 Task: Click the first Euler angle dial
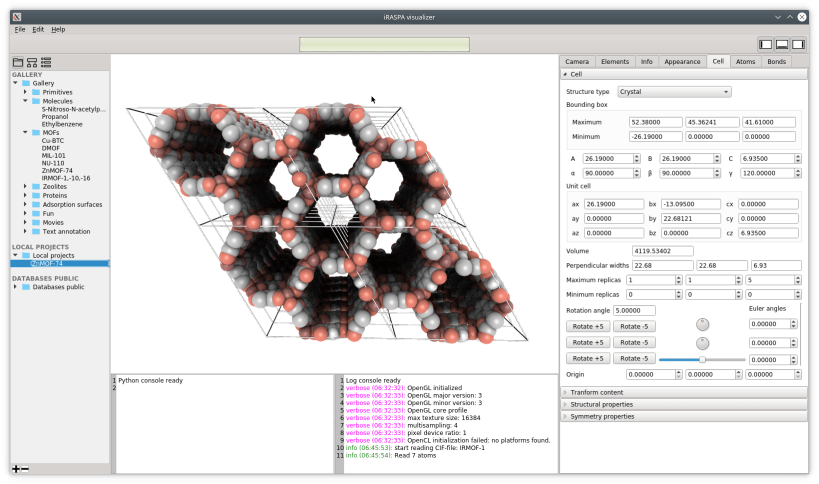703,325
